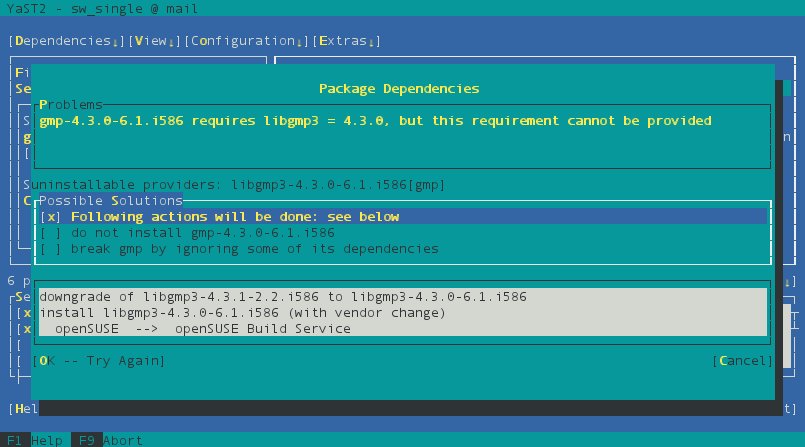Viewport: 805px width, 447px height.
Task: Click the libgmp3 downgrade details line
Action: 283,297
